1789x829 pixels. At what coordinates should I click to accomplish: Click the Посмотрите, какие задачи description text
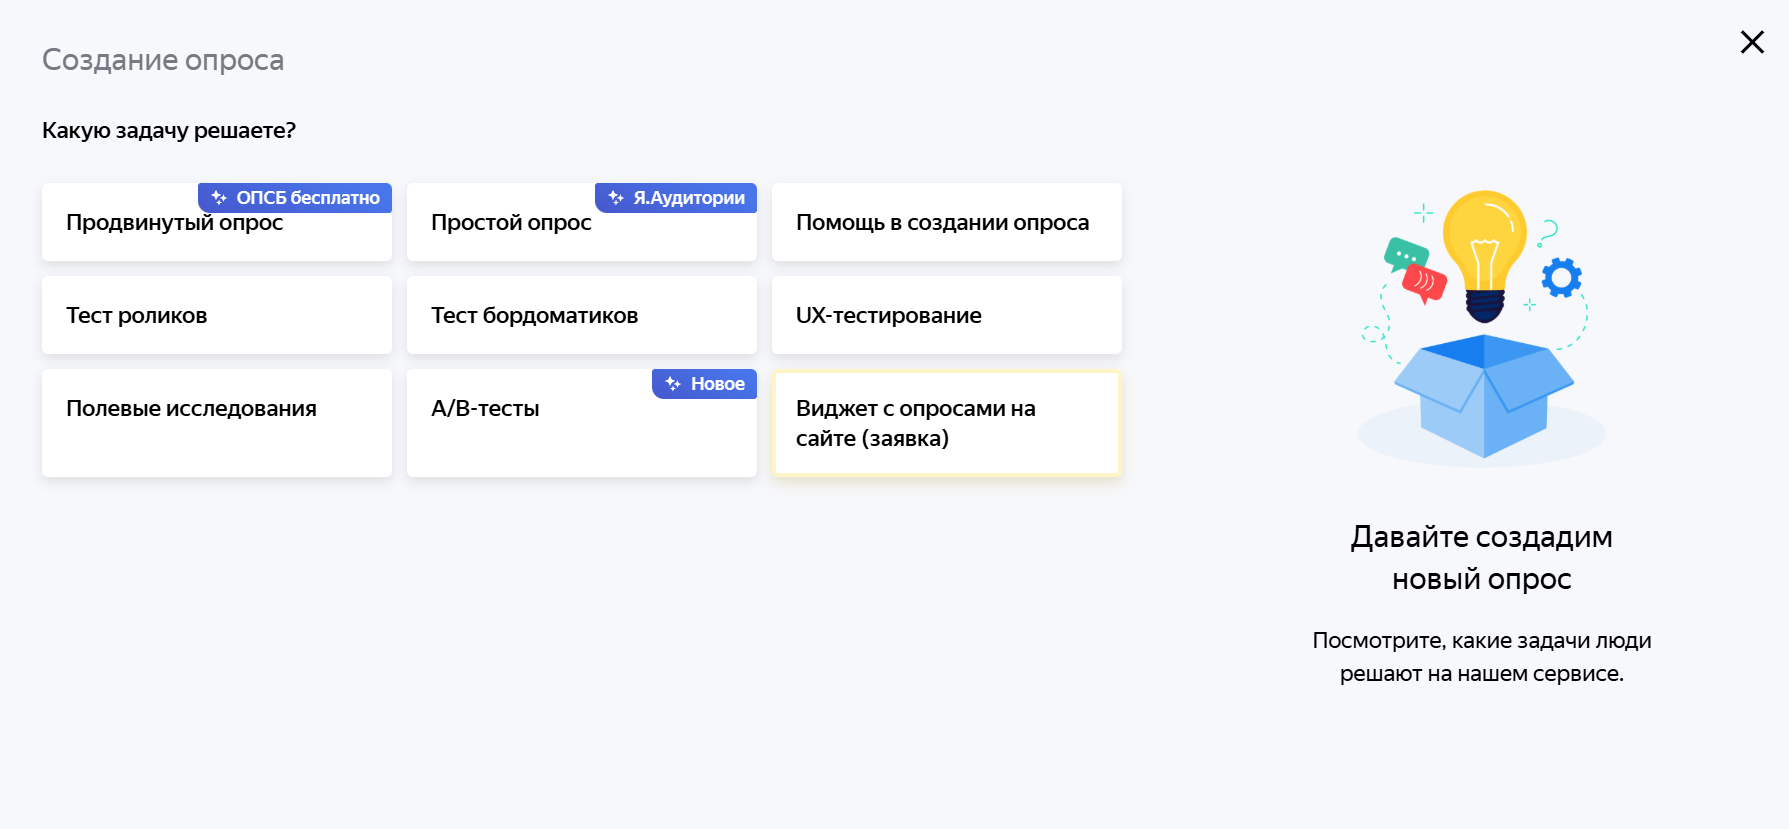pos(1481,657)
